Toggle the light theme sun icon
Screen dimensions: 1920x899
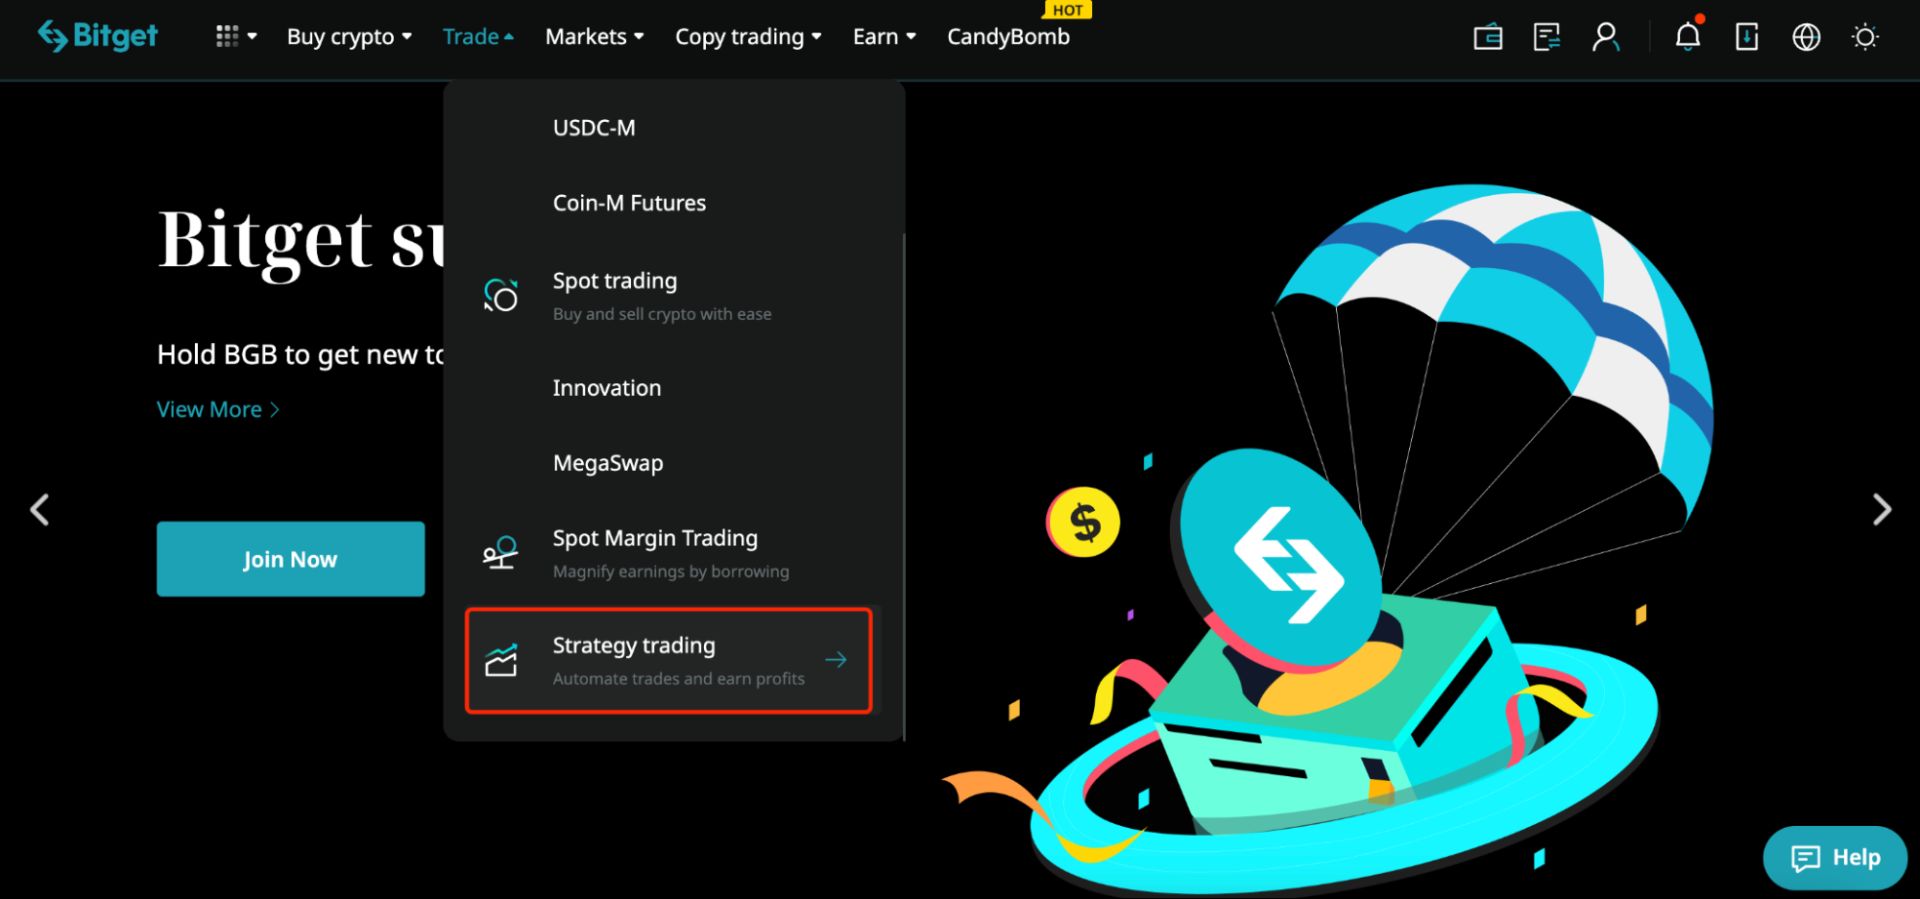tap(1865, 37)
